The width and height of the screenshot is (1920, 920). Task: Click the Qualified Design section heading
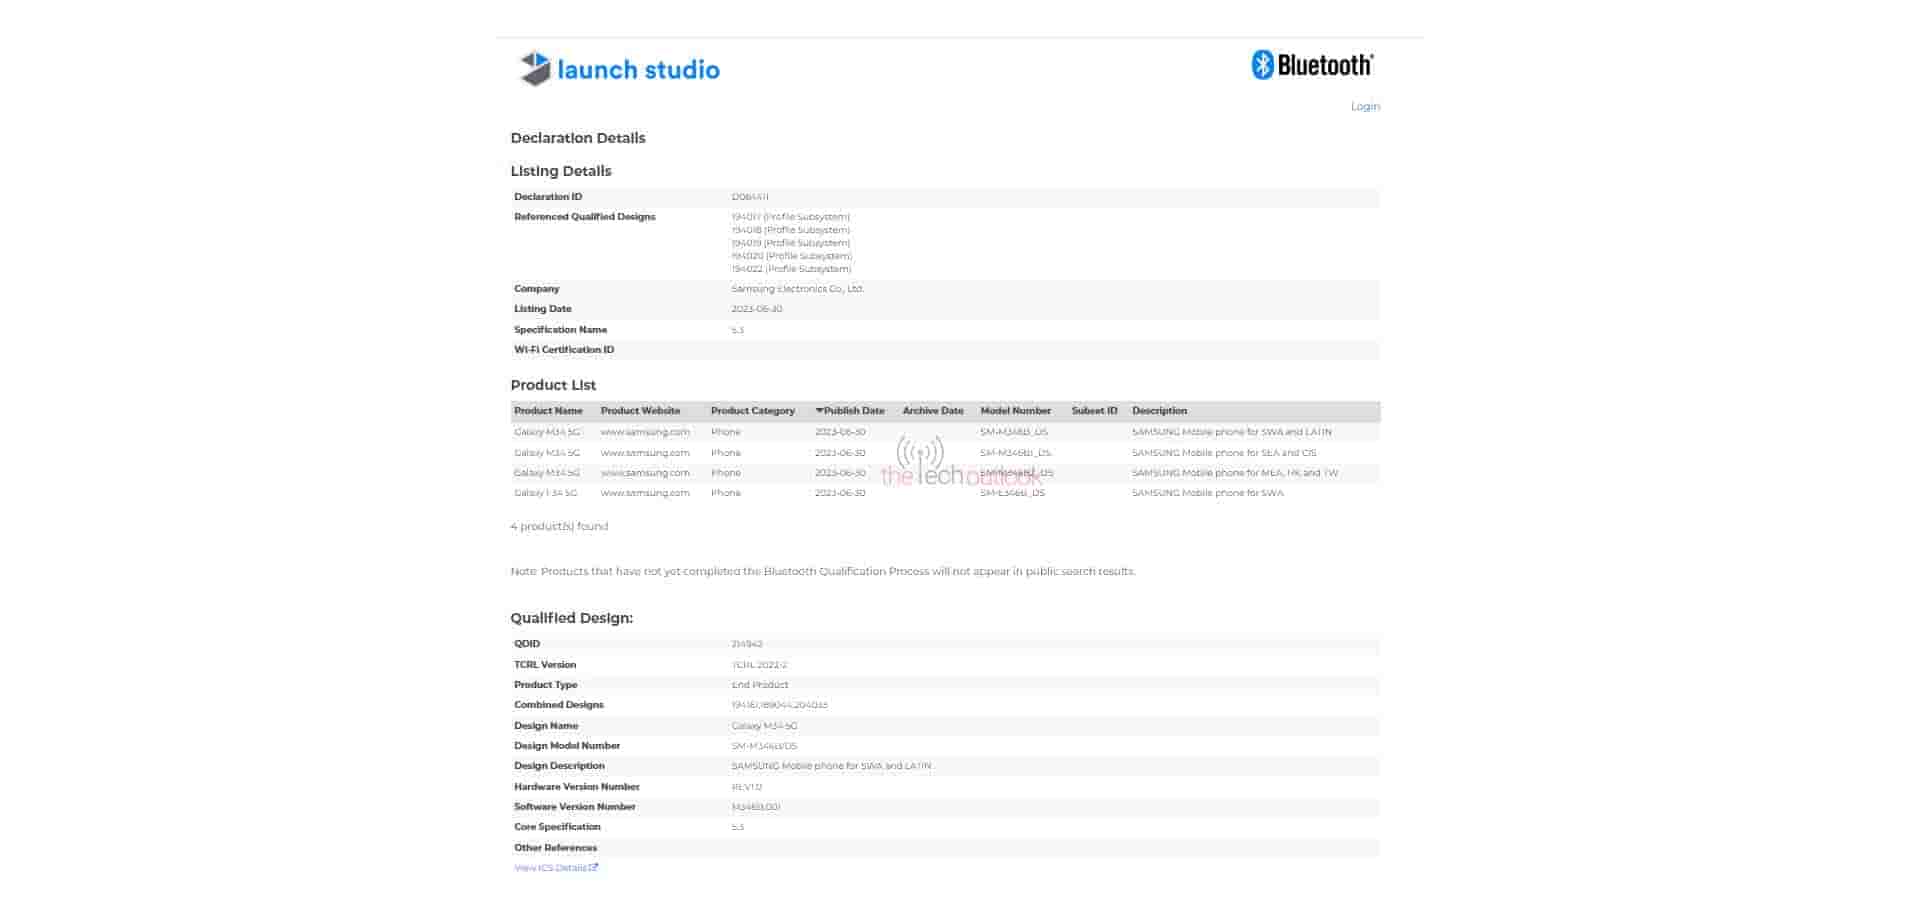(571, 618)
